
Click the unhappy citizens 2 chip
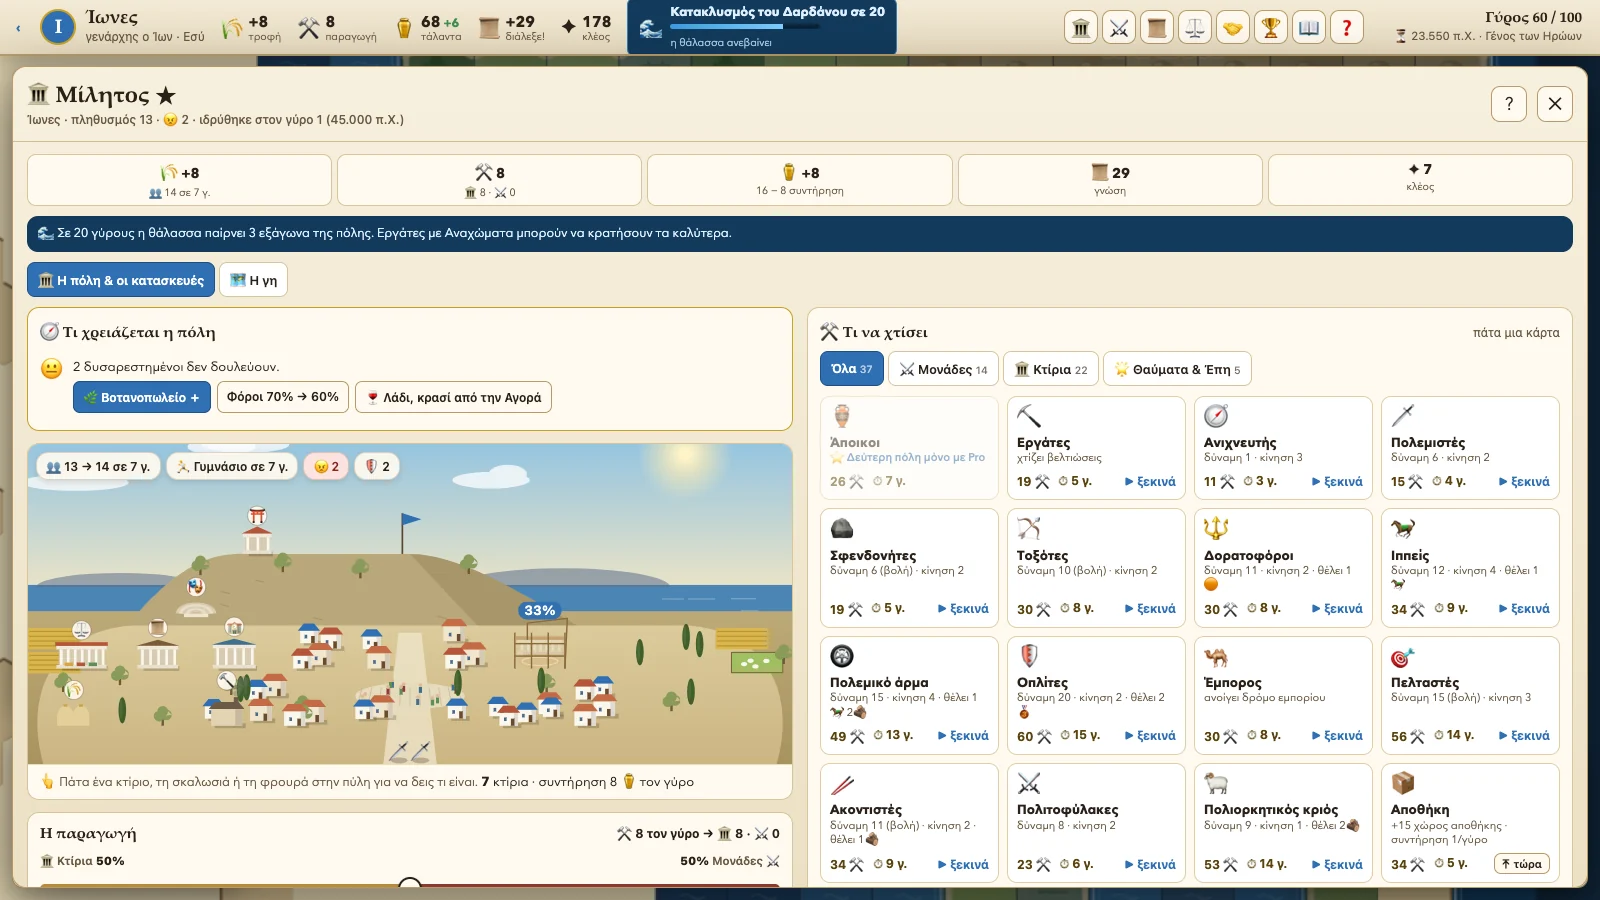pyautogui.click(x=326, y=466)
